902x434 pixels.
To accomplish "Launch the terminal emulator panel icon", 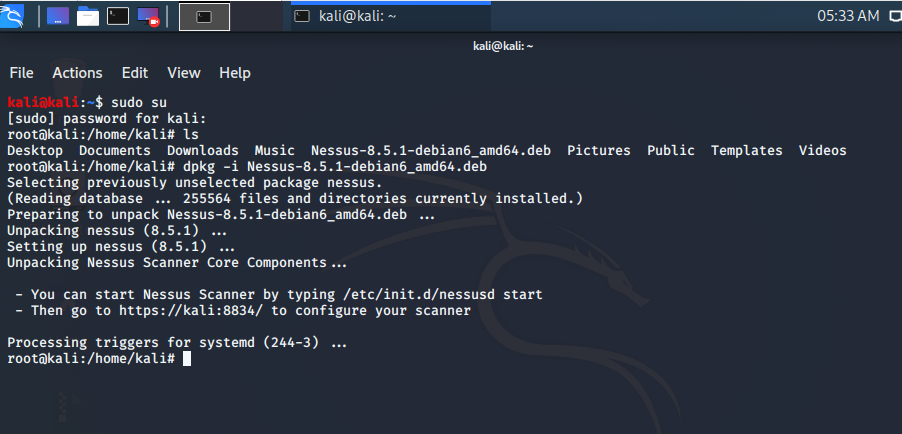I will coord(118,16).
